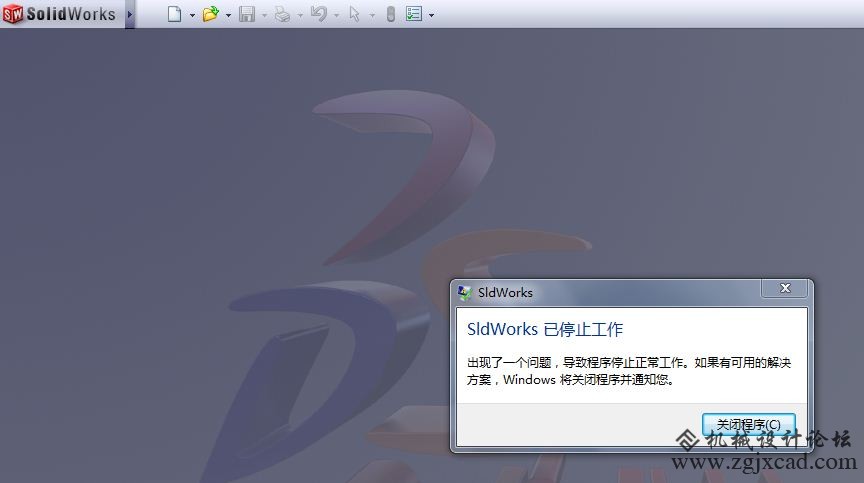Click the SldWorks dialog title text
Image resolution: width=864 pixels, height=483 pixels.
point(505,292)
